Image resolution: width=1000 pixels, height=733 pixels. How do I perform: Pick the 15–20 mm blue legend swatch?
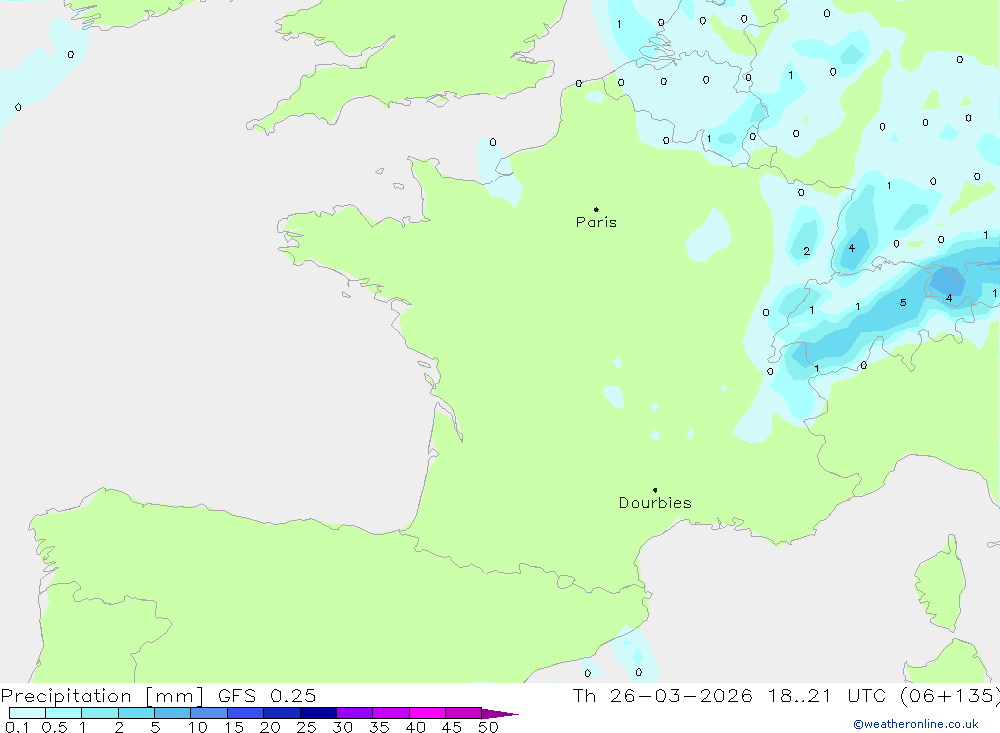click(246, 713)
